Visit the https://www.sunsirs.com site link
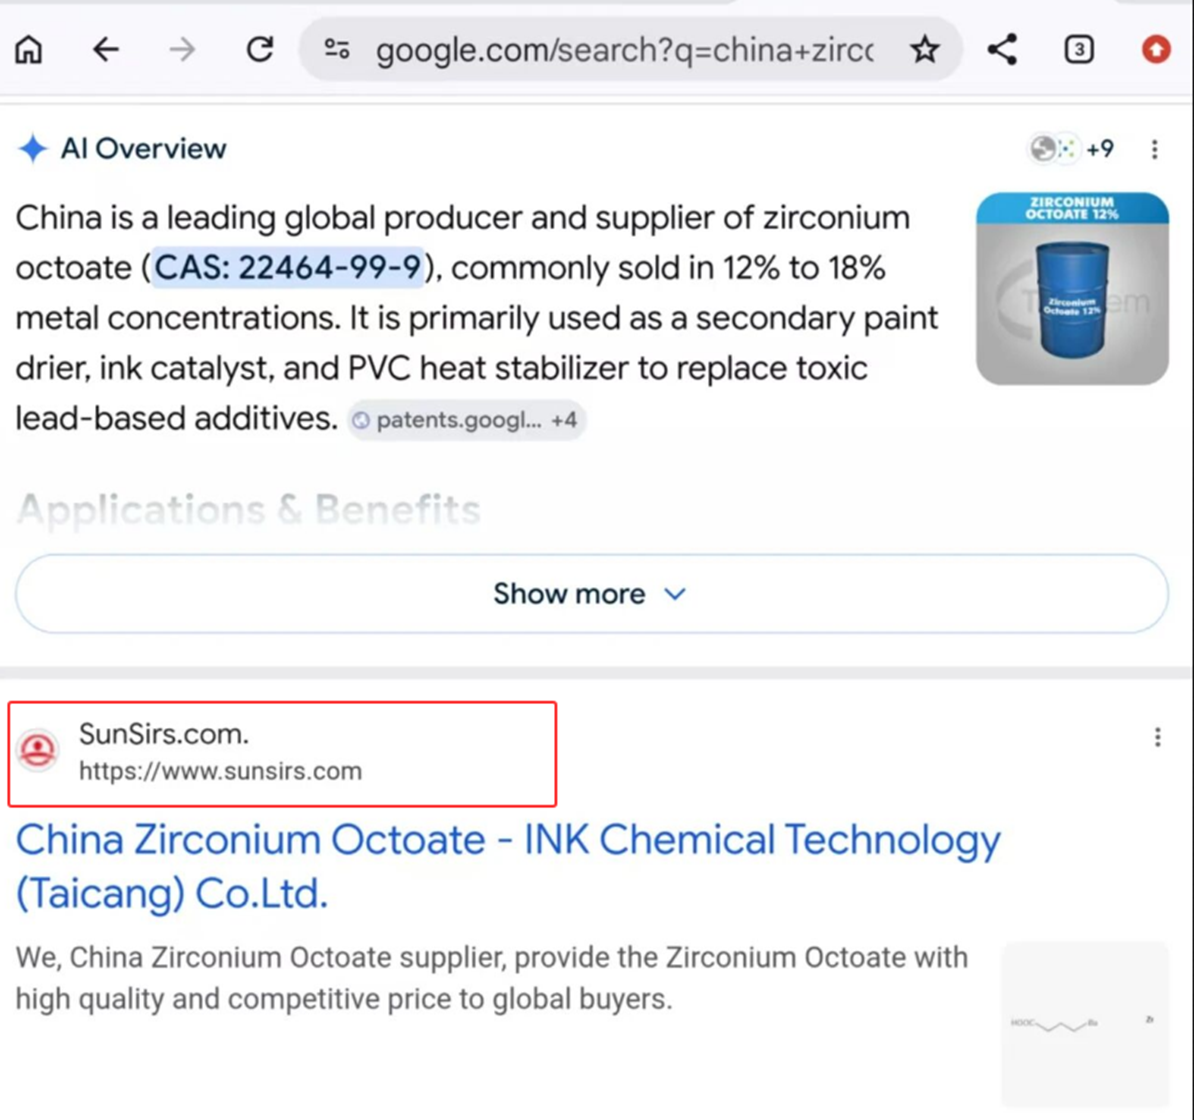The height and width of the screenshot is (1120, 1194). tap(220, 771)
